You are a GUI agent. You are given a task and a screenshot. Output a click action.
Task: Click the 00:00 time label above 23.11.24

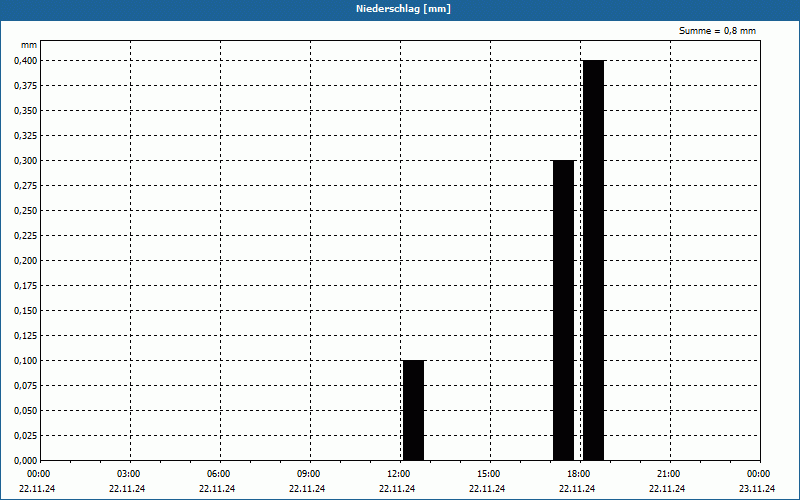pyautogui.click(x=759, y=474)
